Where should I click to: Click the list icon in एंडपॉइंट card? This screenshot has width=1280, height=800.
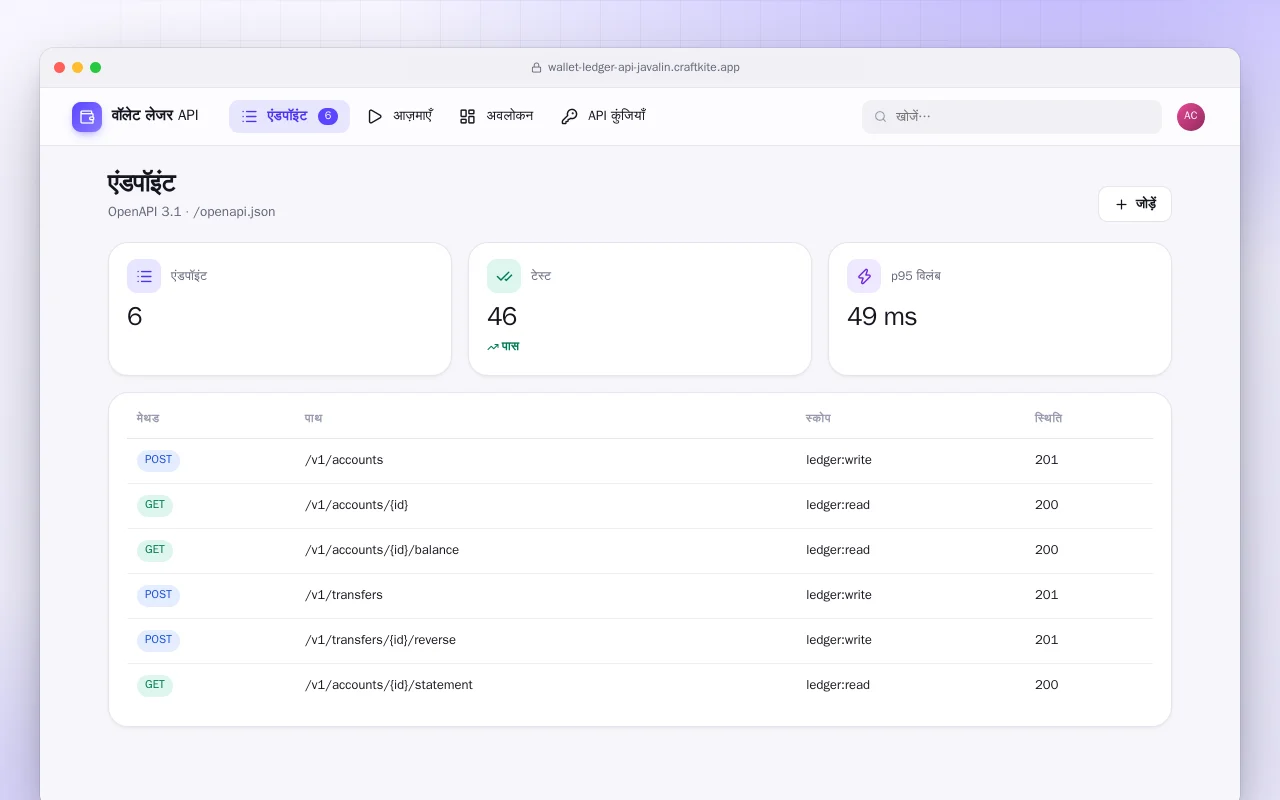pos(144,276)
